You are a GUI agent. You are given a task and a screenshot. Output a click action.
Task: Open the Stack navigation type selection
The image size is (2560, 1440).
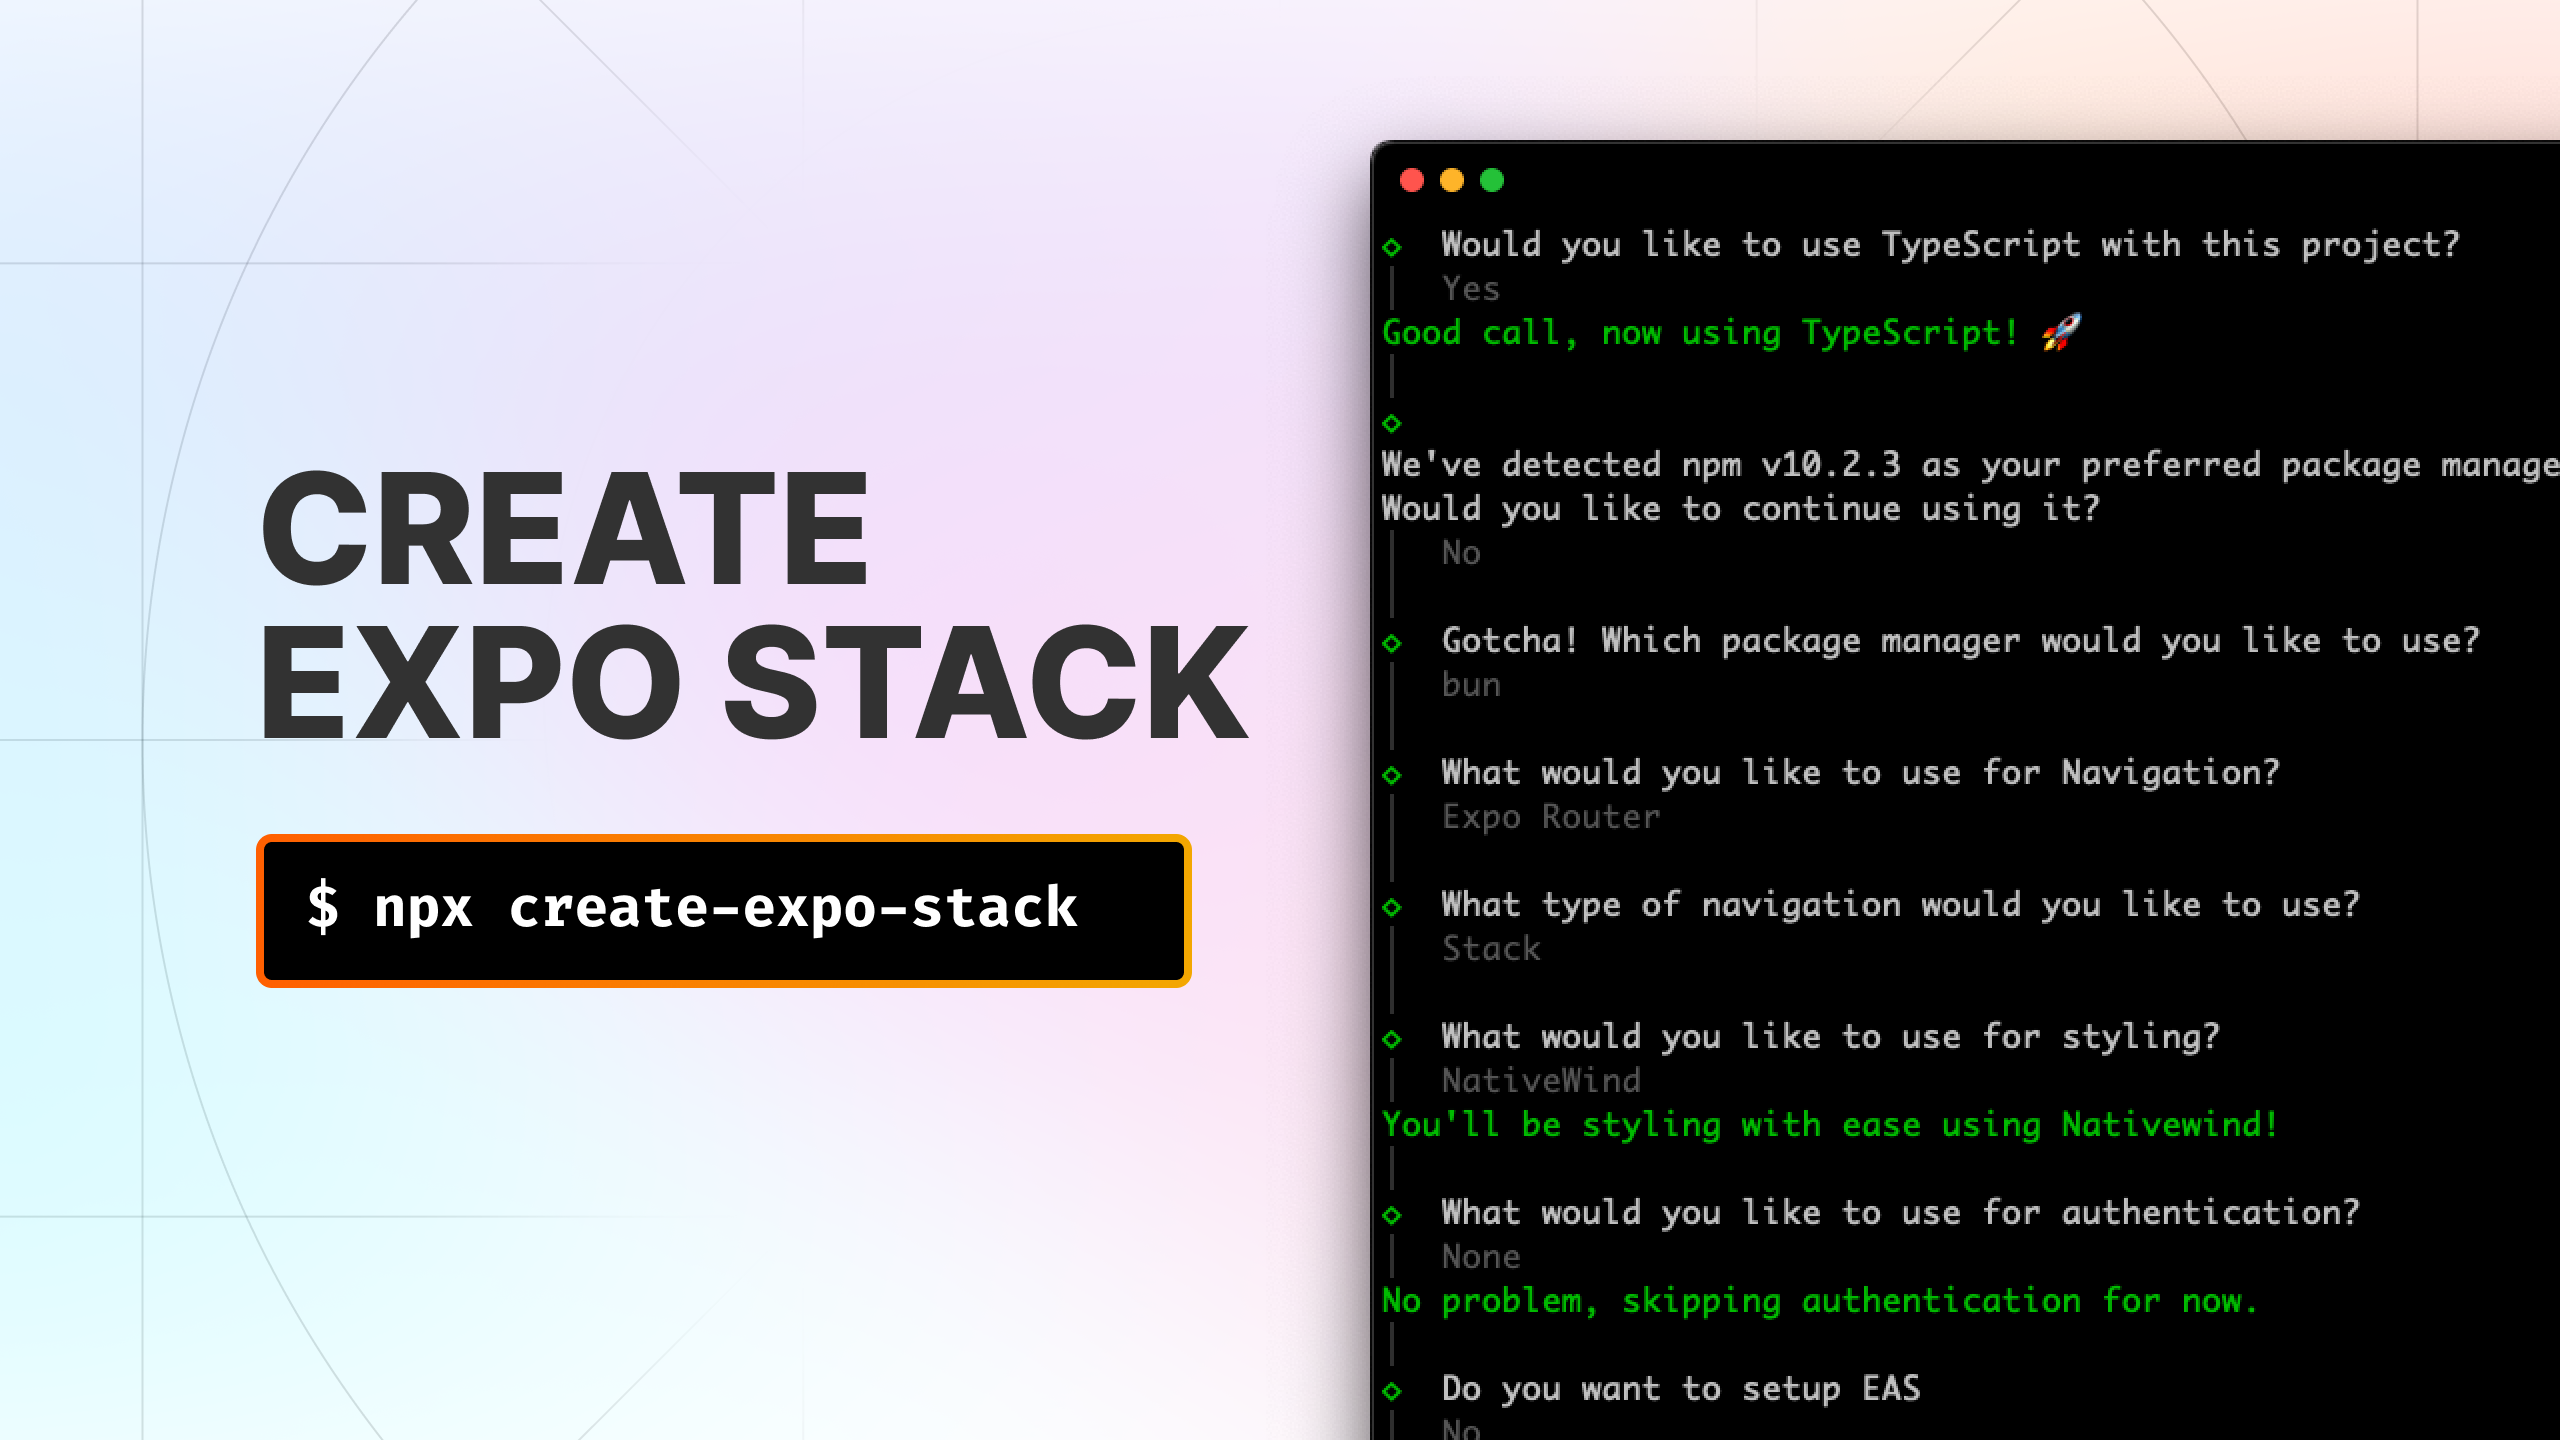click(1490, 948)
